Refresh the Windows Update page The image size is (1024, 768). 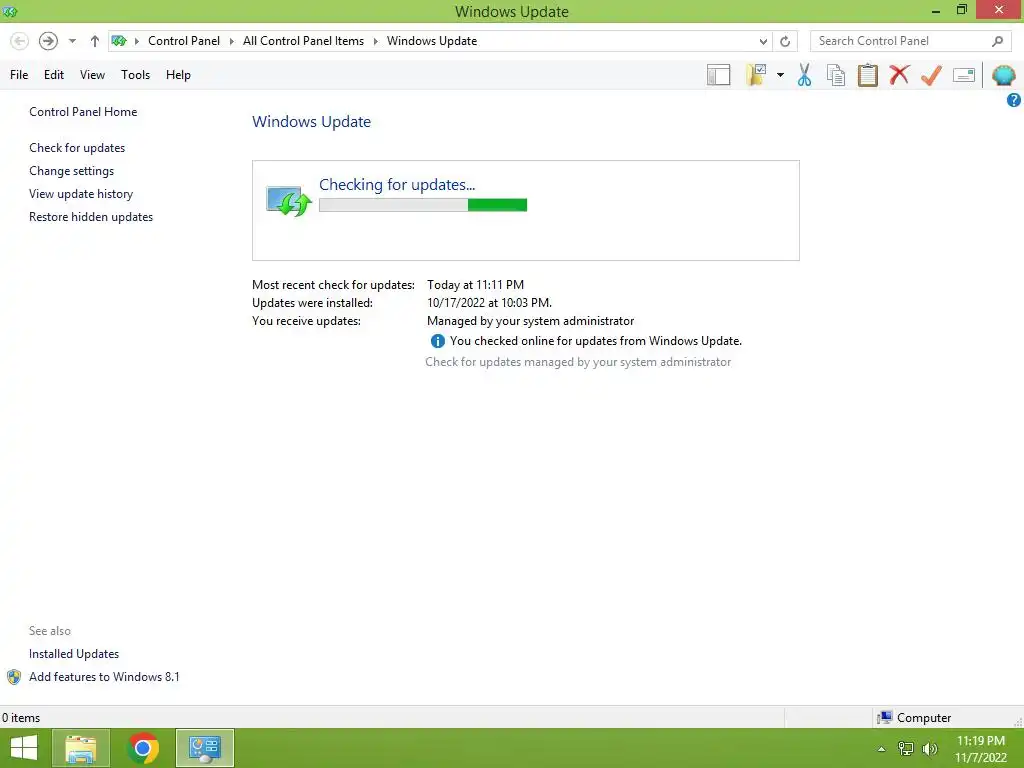point(785,41)
